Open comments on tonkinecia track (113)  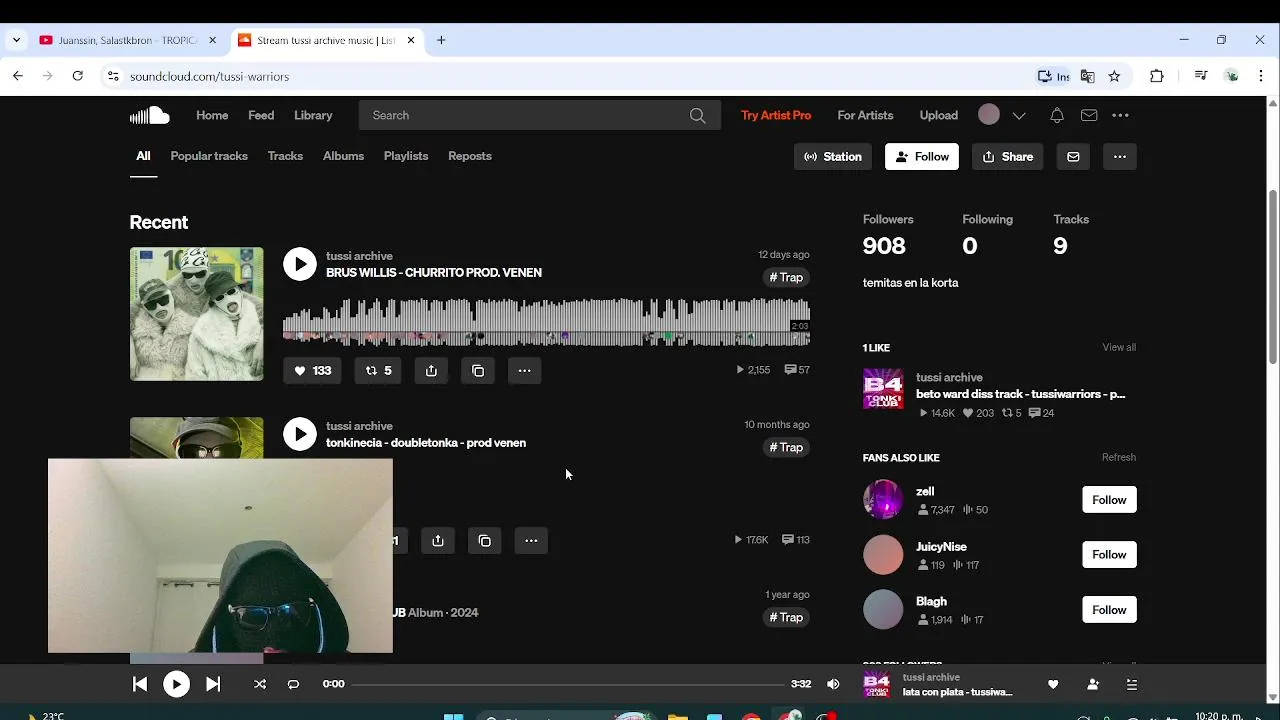click(x=796, y=540)
